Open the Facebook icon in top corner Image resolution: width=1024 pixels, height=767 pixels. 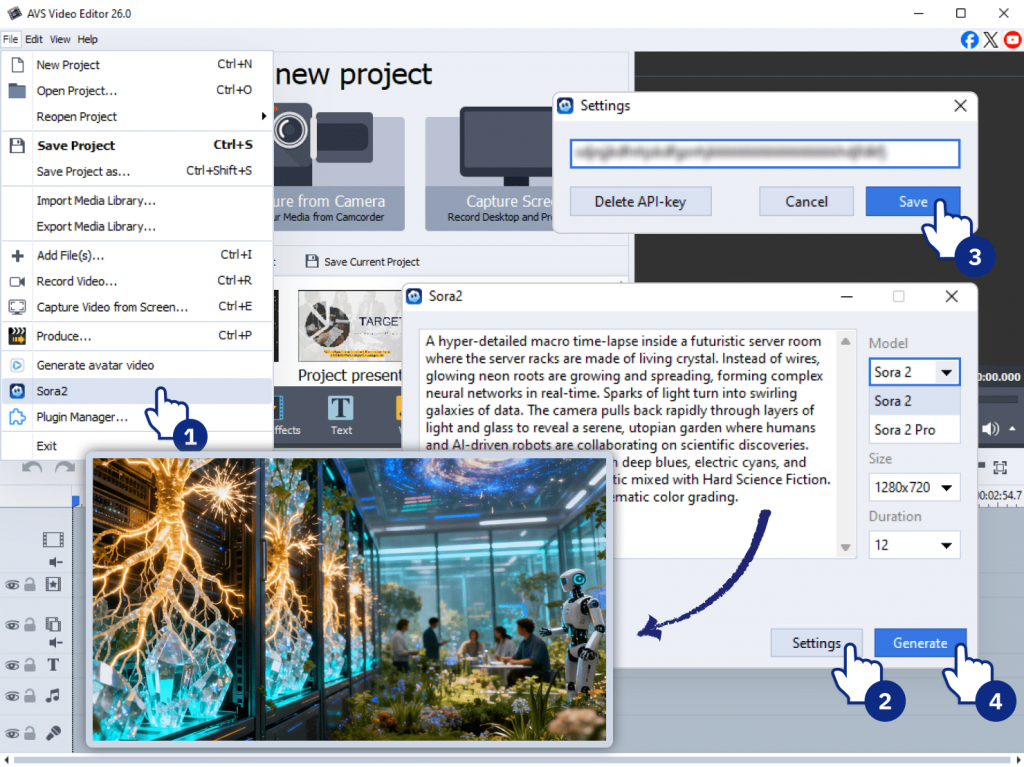(x=969, y=40)
